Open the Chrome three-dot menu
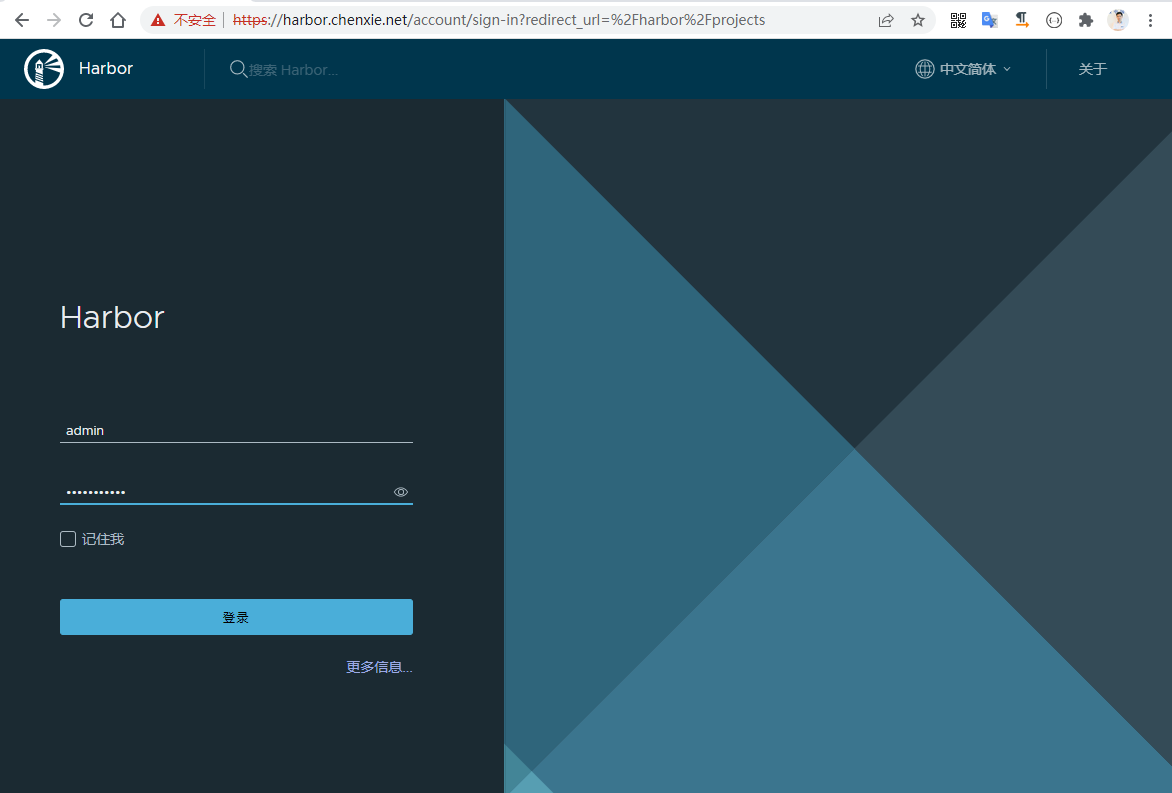 coord(1150,20)
